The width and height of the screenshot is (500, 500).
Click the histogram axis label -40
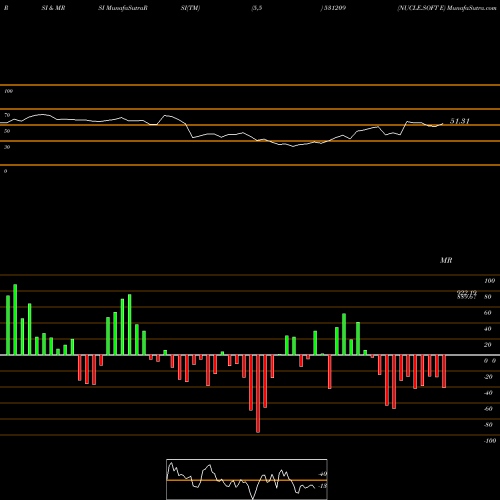pyautogui.click(x=488, y=393)
